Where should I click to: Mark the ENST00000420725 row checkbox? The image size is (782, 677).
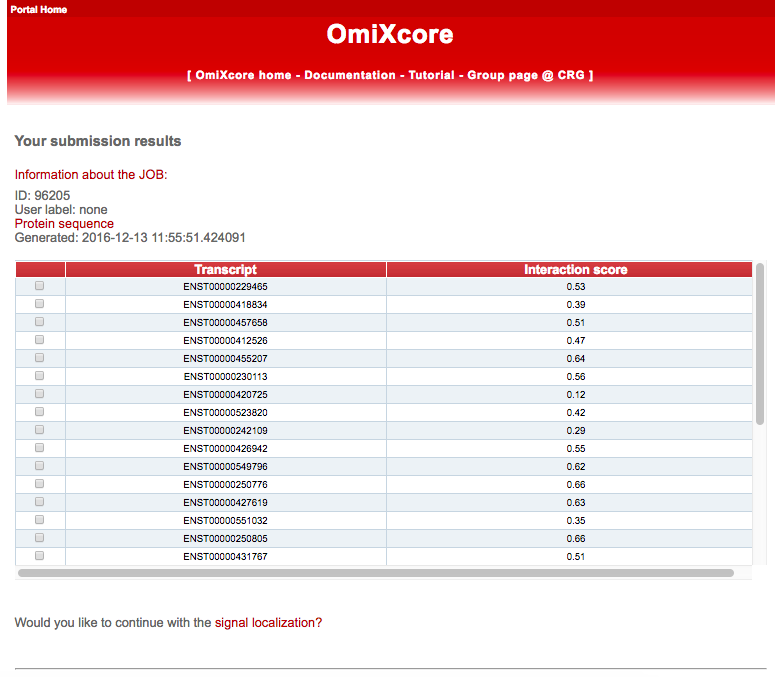pyautogui.click(x=40, y=394)
